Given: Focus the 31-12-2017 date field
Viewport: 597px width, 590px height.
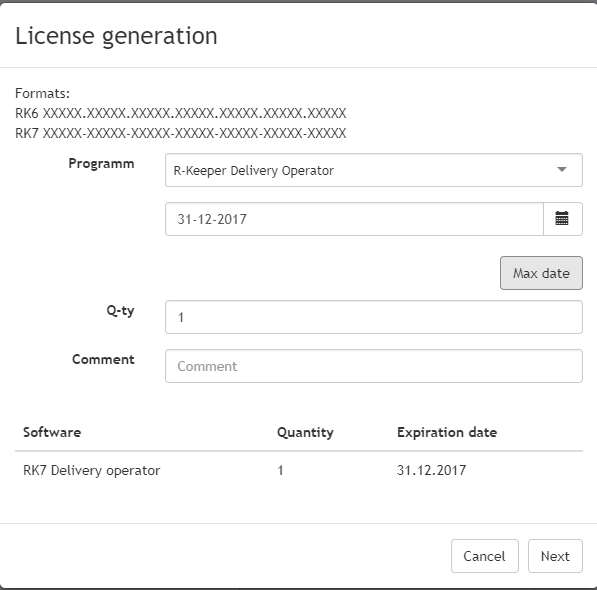Looking at the screenshot, I should click(354, 219).
